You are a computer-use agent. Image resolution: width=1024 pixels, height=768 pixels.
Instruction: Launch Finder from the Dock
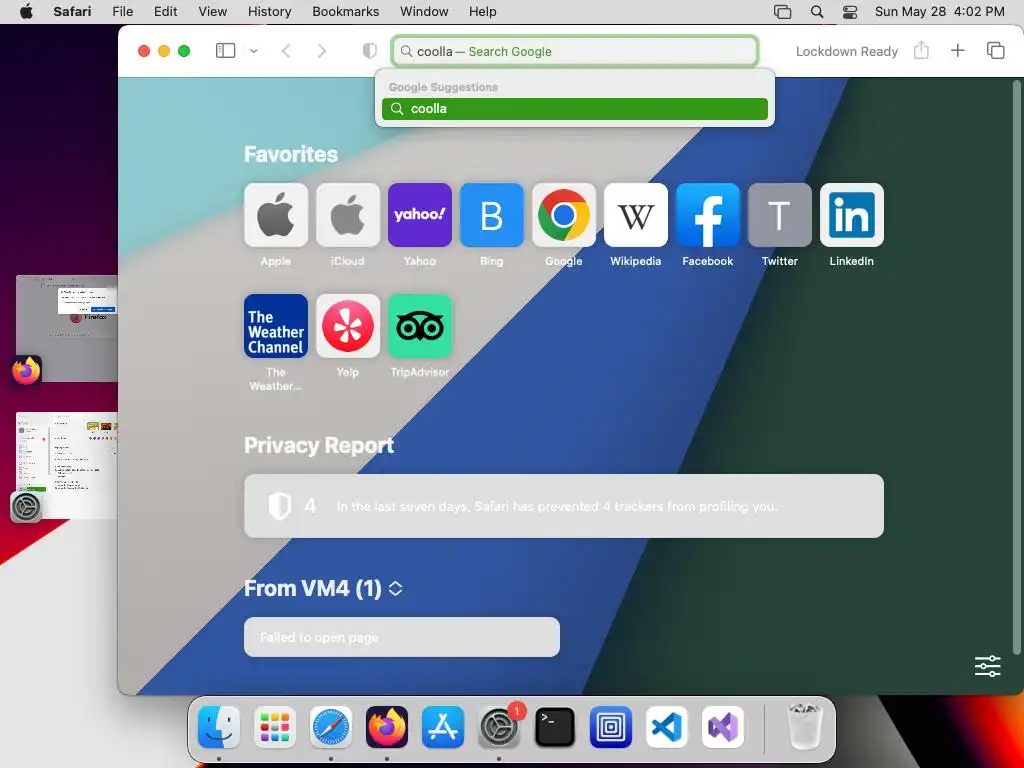click(219, 727)
